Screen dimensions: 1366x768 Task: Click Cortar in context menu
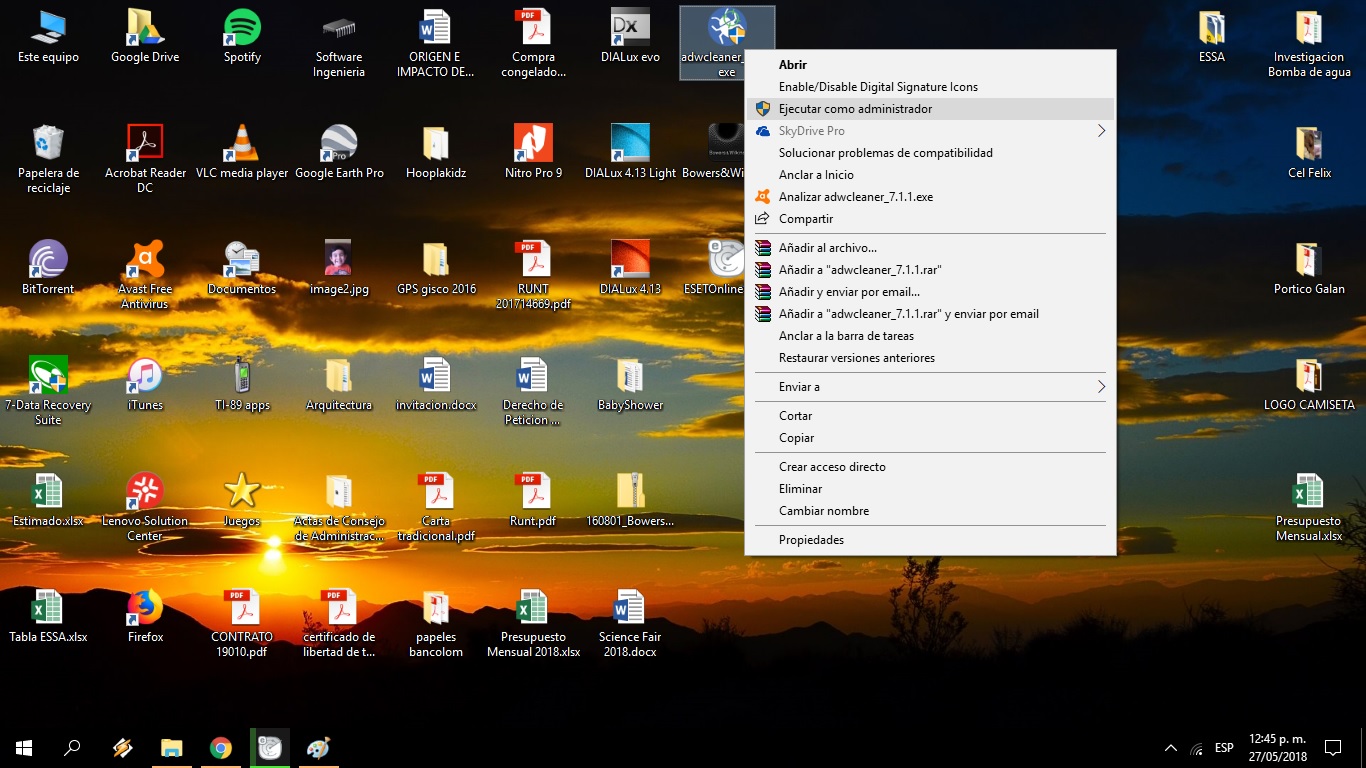click(x=930, y=416)
